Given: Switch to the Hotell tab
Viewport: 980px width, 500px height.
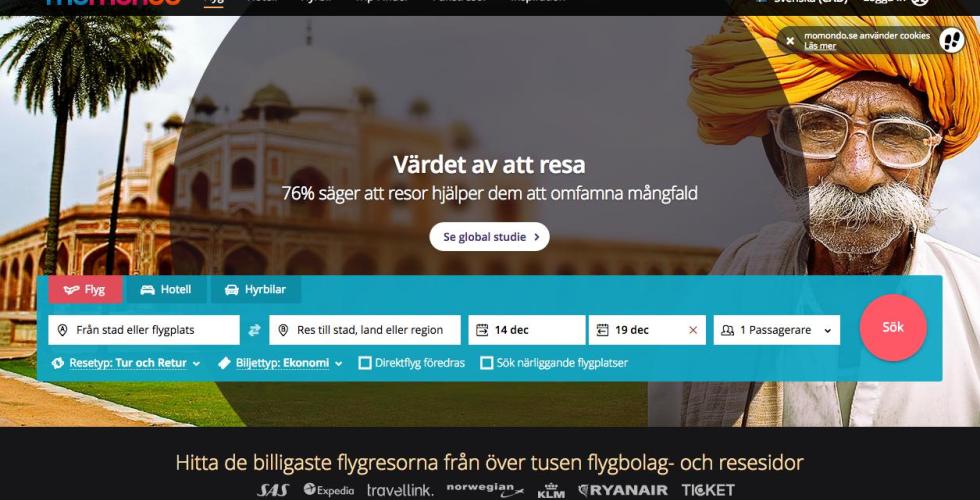Looking at the screenshot, I should [x=166, y=290].
